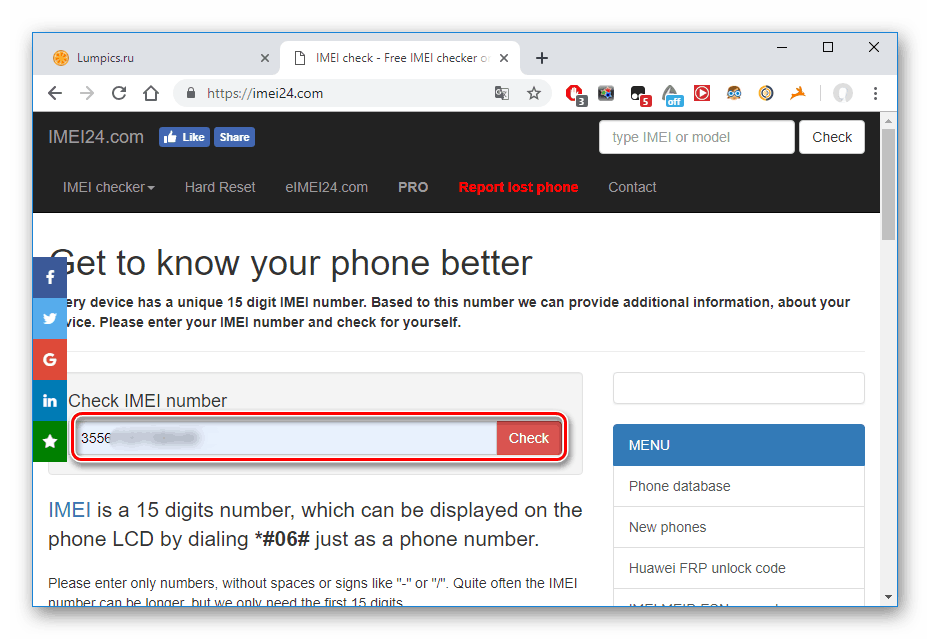Image resolution: width=930 pixels, height=639 pixels.
Task: Click the page scrollbar thumb
Action: pyautogui.click(x=888, y=184)
